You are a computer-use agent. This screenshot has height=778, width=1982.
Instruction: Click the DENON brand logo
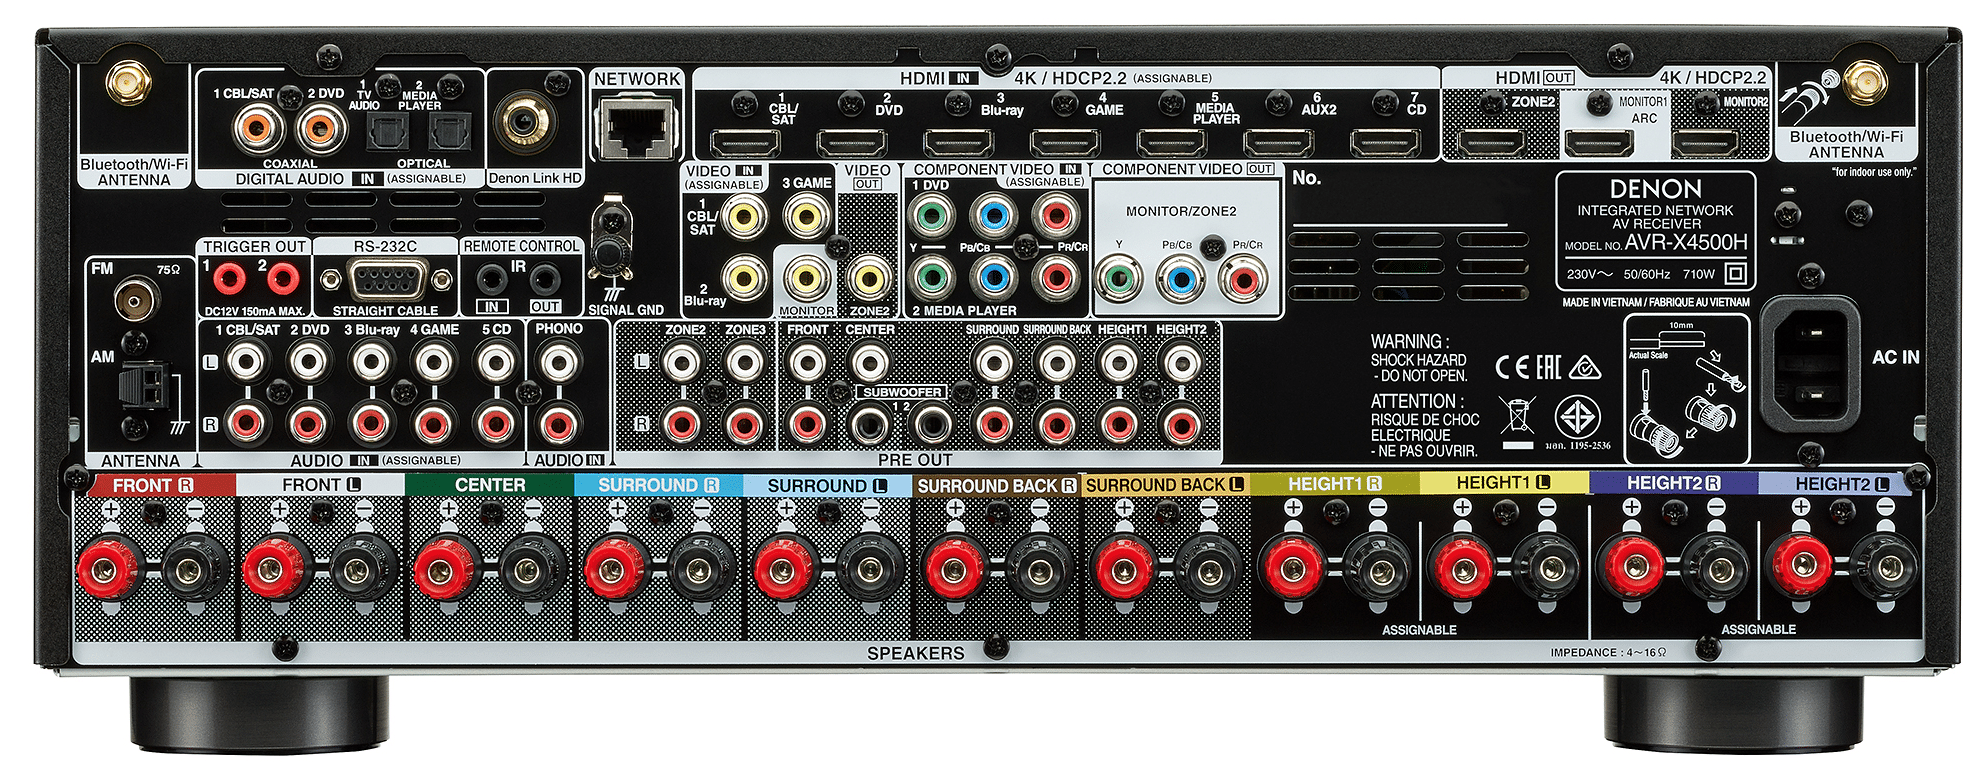tap(1655, 189)
